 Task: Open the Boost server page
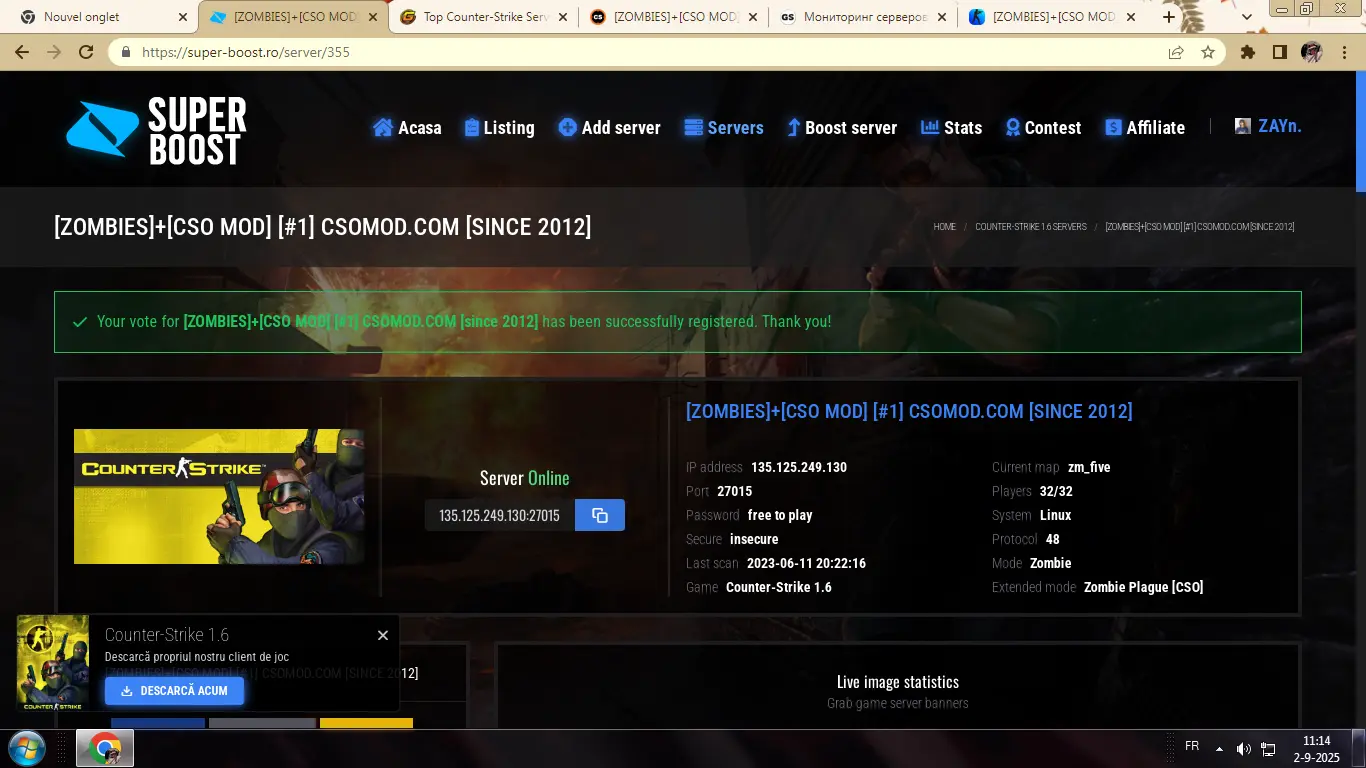pyautogui.click(x=841, y=128)
